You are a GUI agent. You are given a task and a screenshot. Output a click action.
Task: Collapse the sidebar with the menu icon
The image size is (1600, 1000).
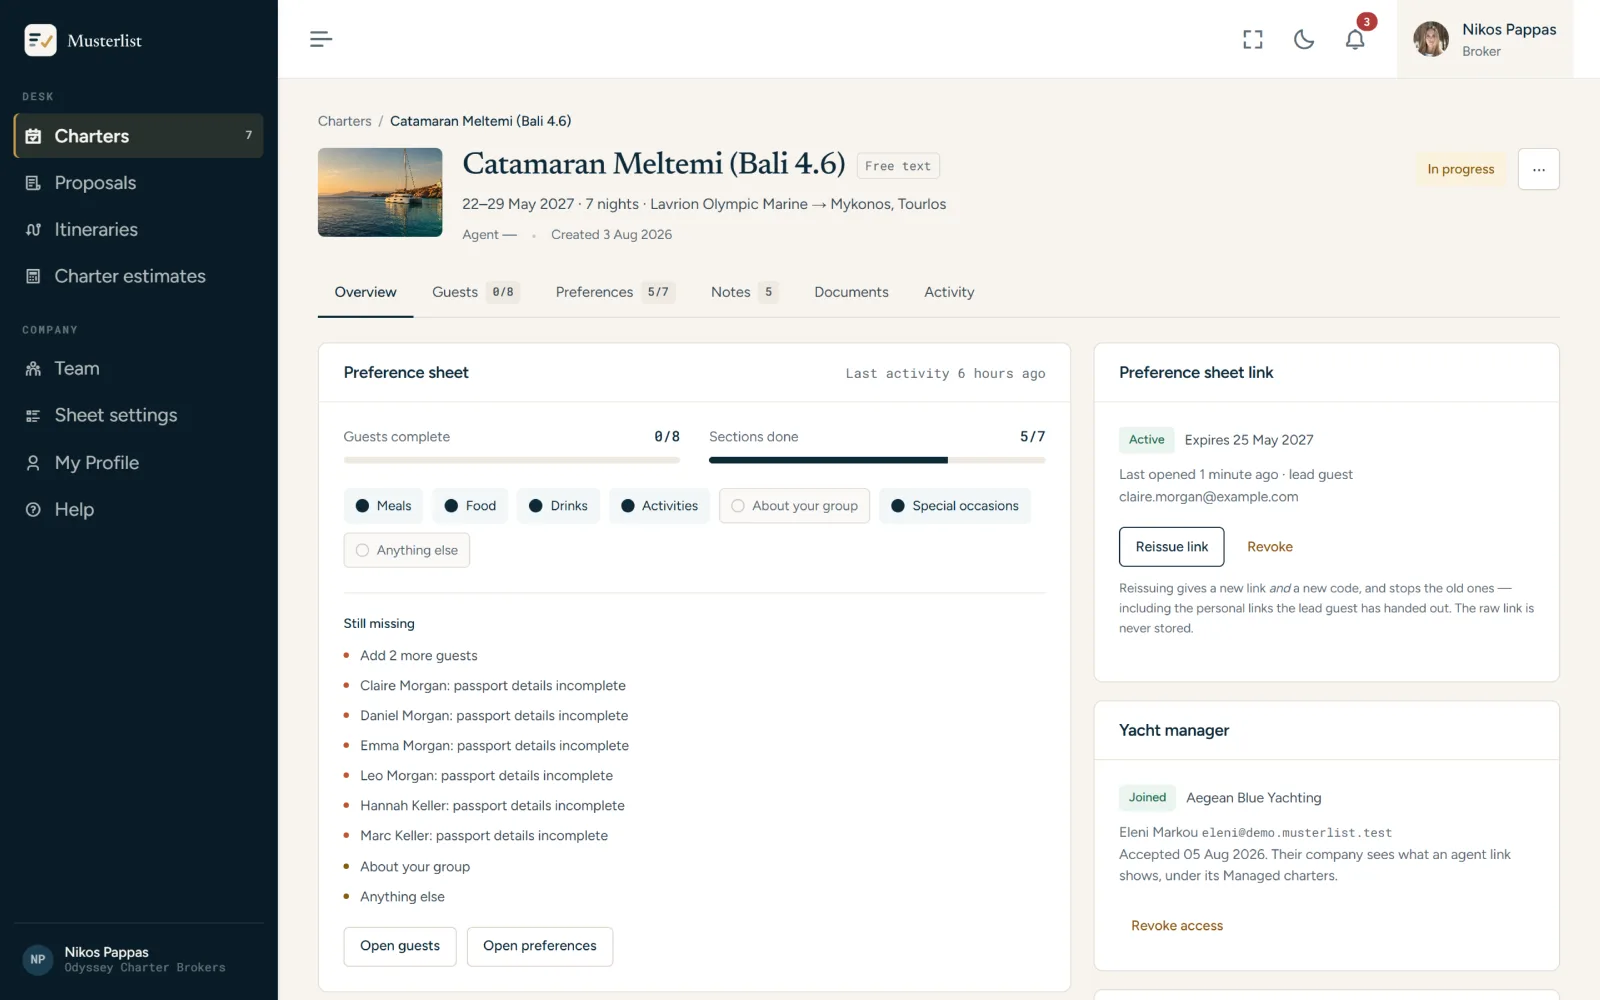(x=321, y=39)
